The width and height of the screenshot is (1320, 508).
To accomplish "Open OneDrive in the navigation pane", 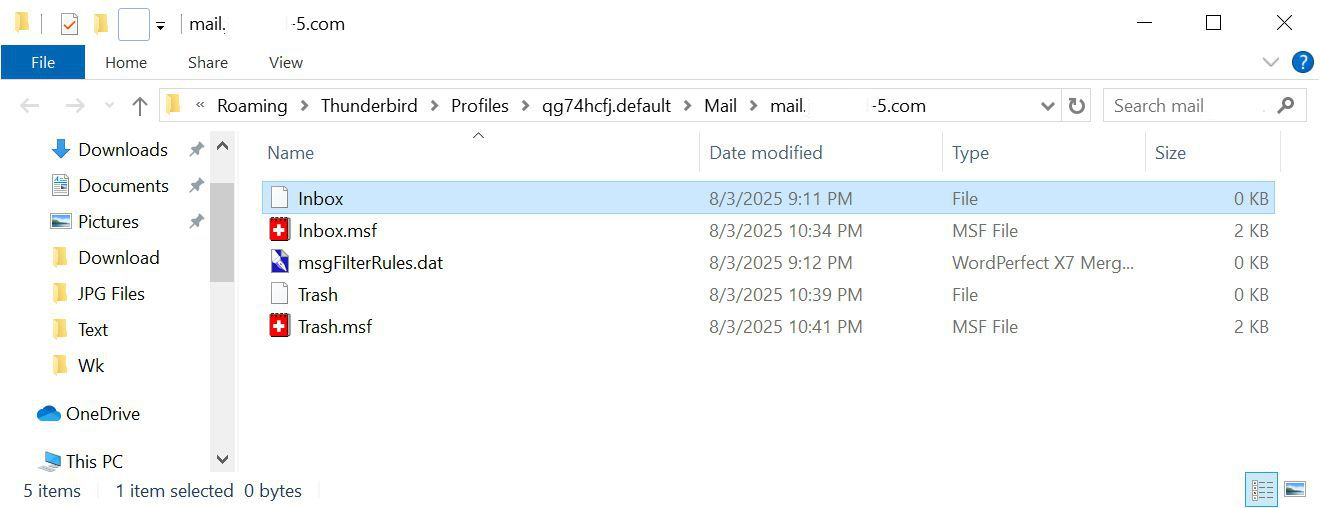I will pyautogui.click(x=102, y=414).
